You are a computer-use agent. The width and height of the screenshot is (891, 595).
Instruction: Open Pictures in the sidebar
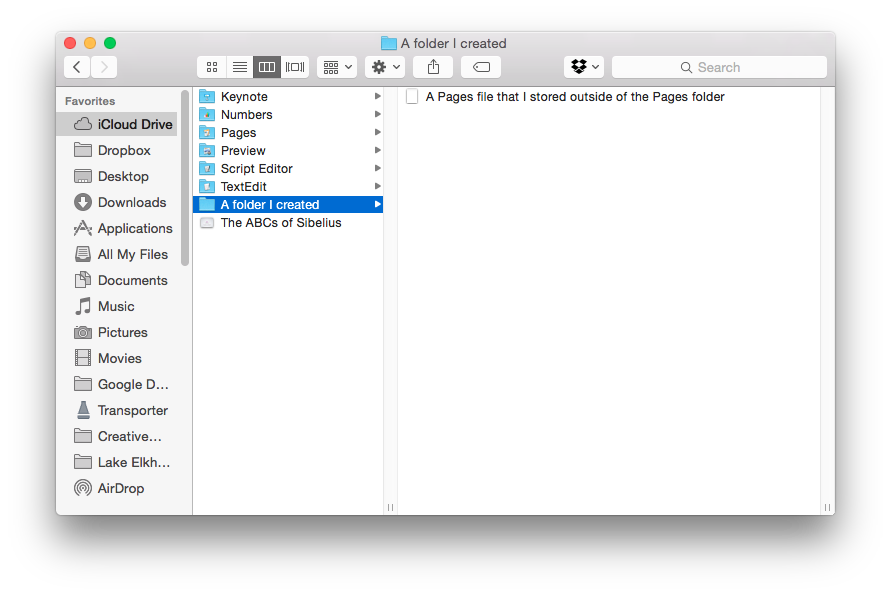pos(117,332)
